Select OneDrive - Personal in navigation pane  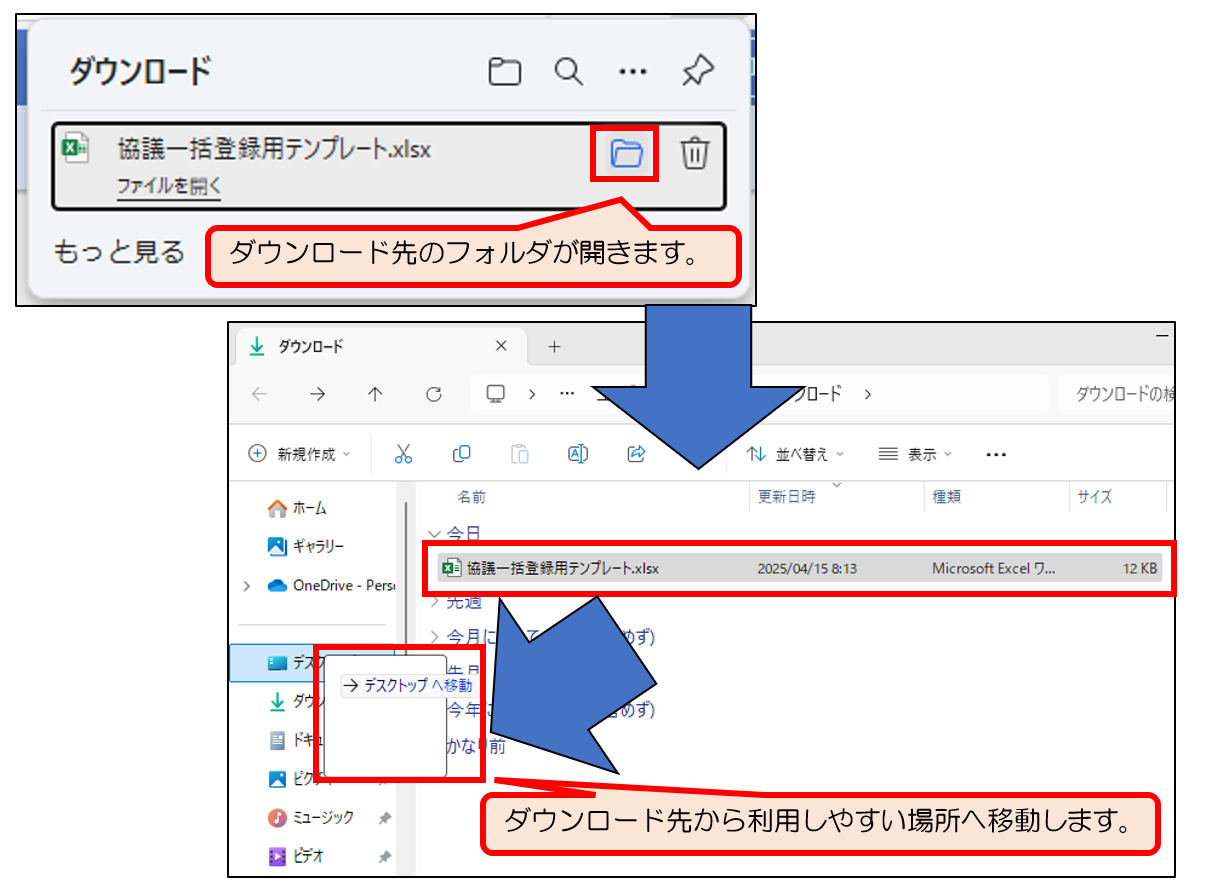tap(331, 585)
